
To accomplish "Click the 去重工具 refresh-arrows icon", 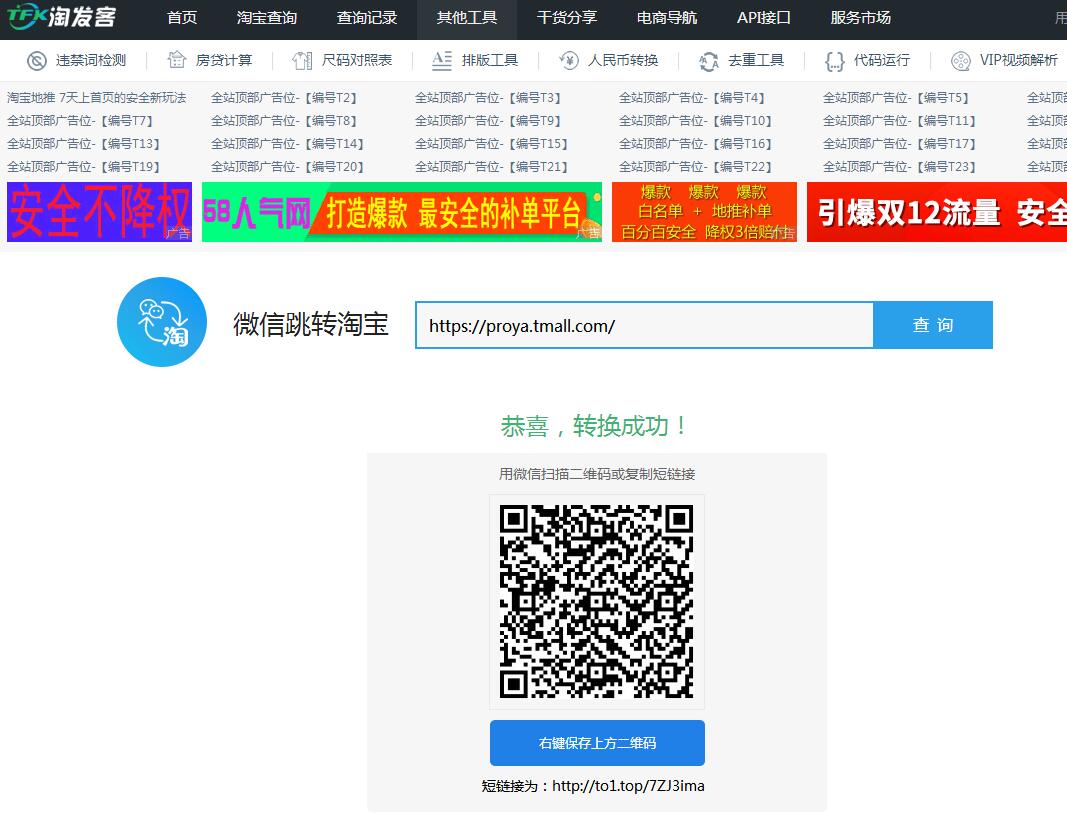I will coord(709,61).
